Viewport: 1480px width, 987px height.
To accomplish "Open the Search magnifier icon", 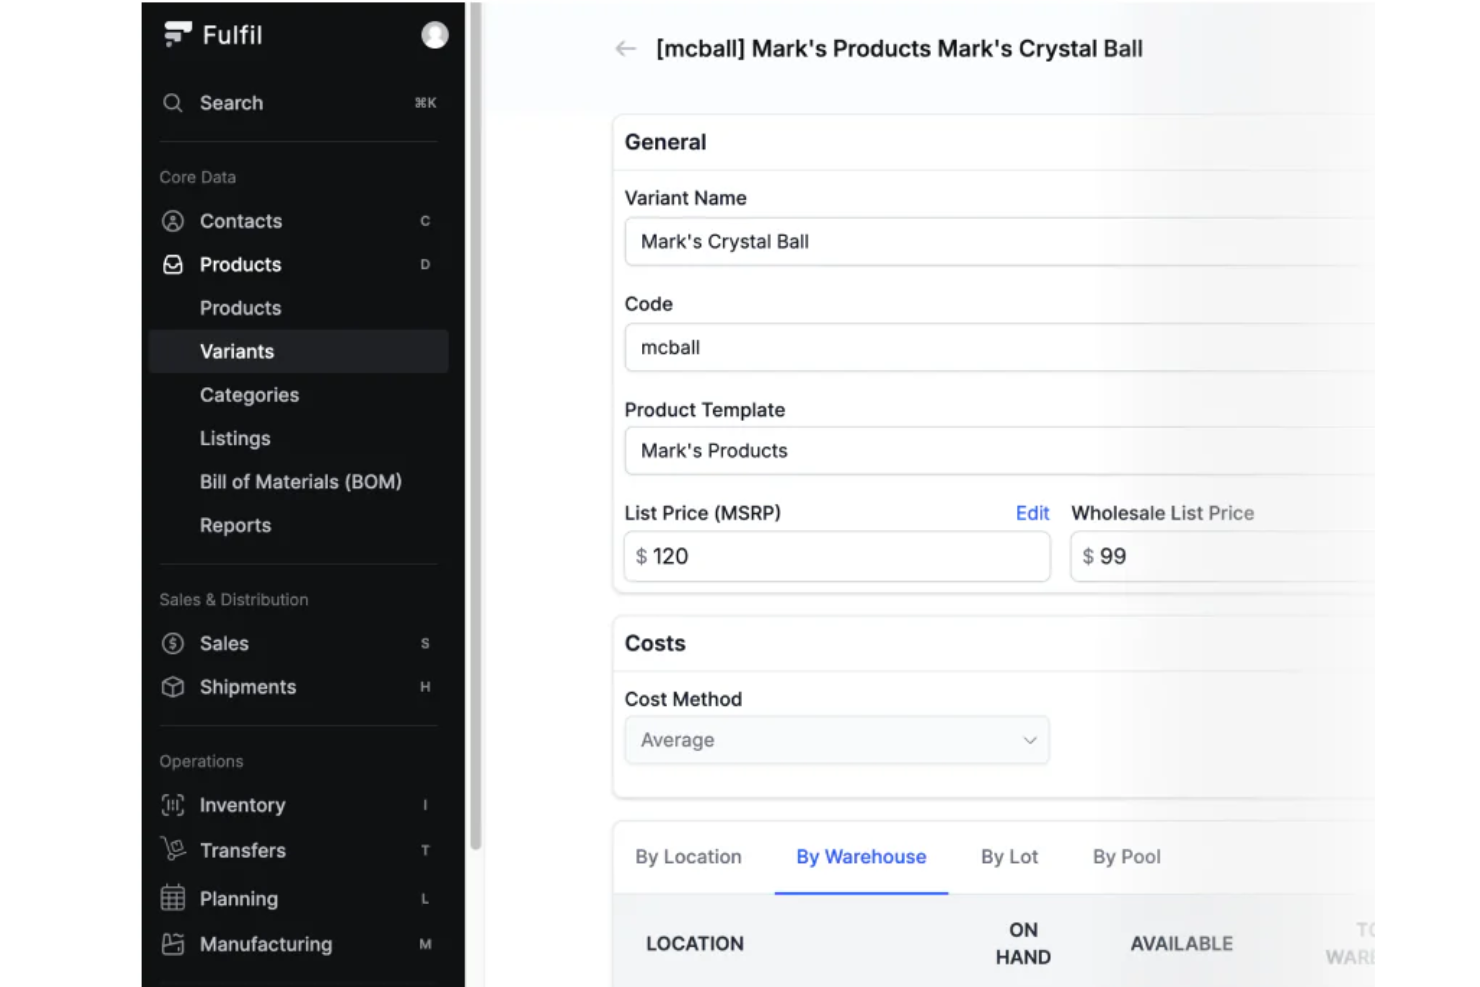I will pos(172,103).
